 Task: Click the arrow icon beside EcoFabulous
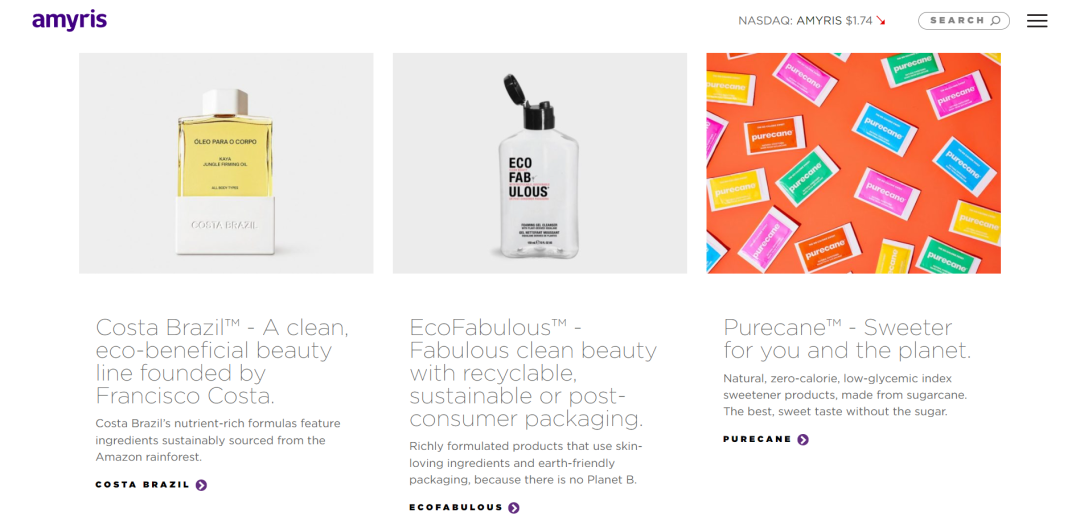point(514,508)
